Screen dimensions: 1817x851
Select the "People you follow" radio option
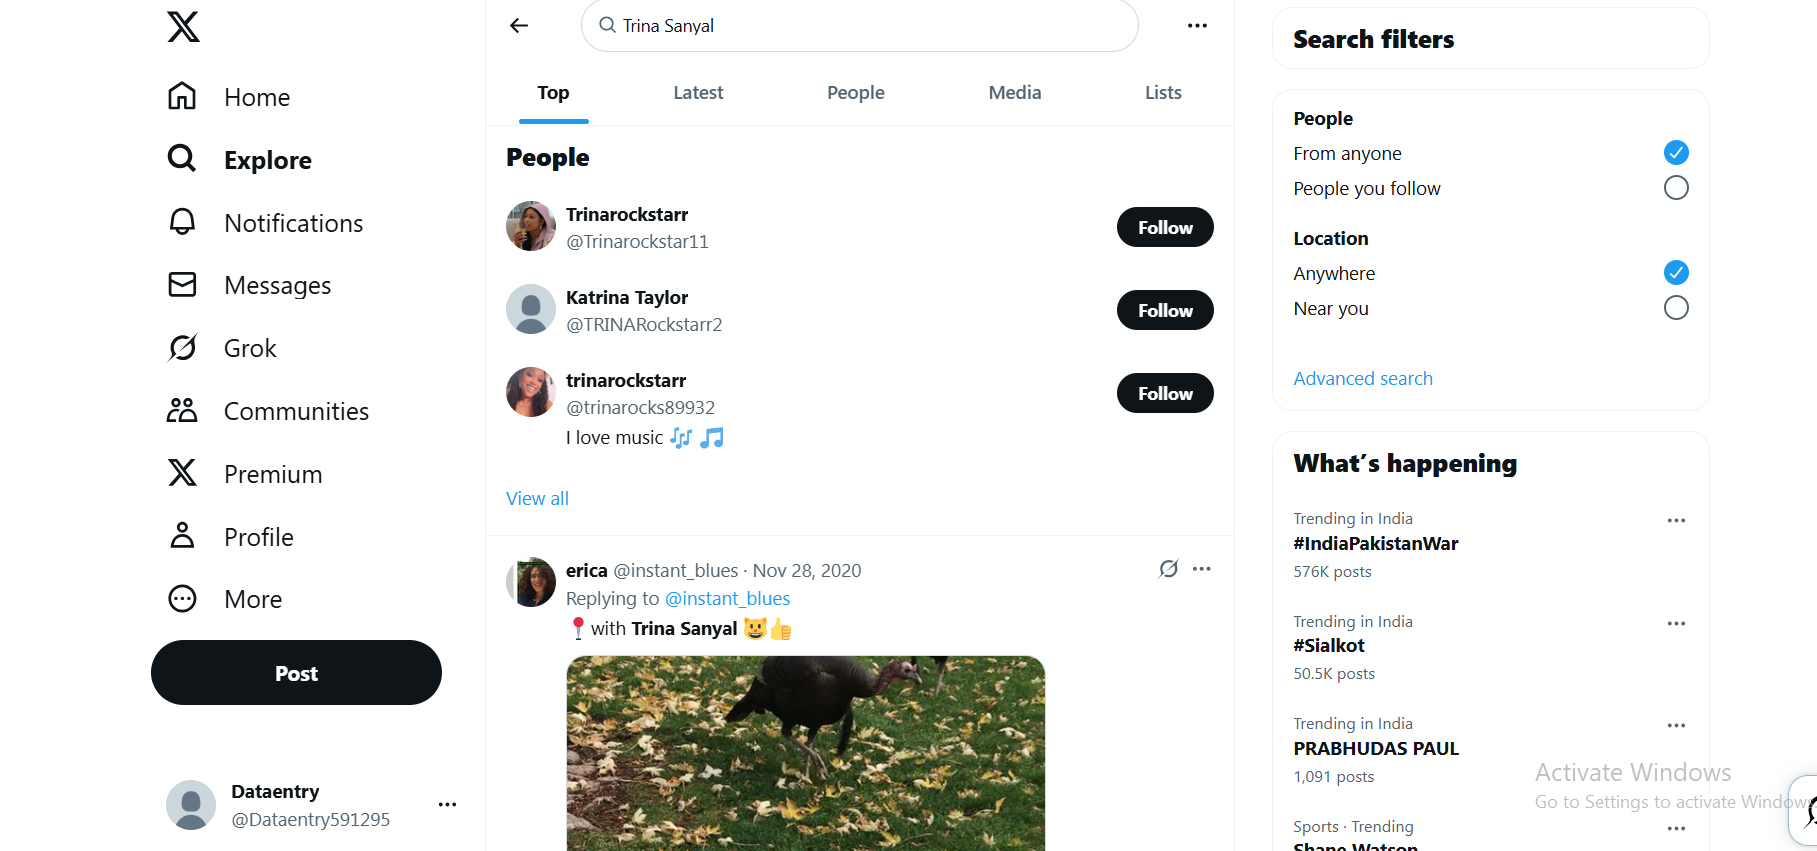pyautogui.click(x=1676, y=188)
